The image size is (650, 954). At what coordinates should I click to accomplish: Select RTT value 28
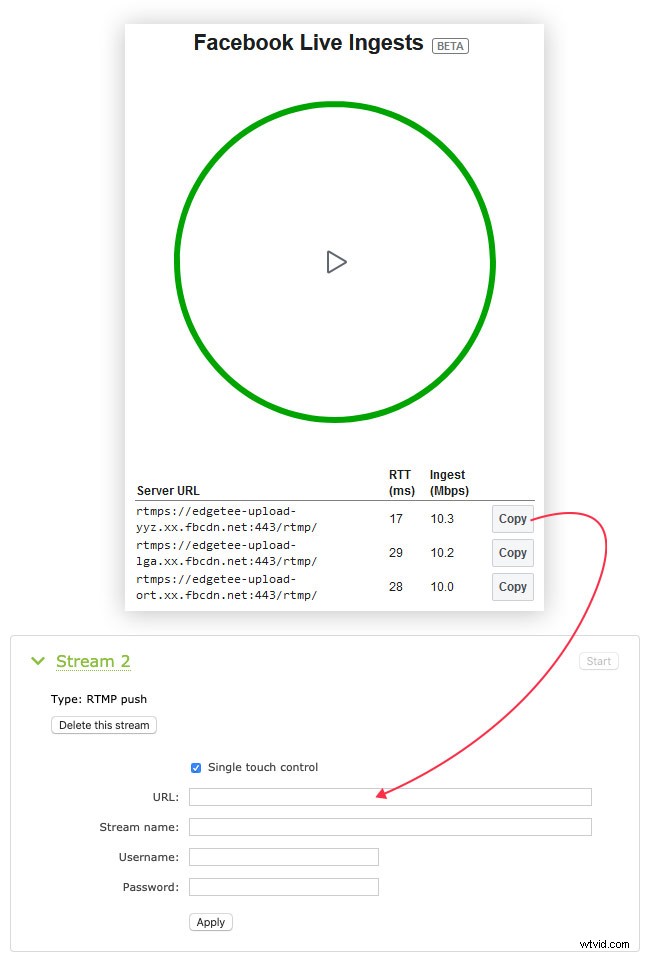point(396,587)
